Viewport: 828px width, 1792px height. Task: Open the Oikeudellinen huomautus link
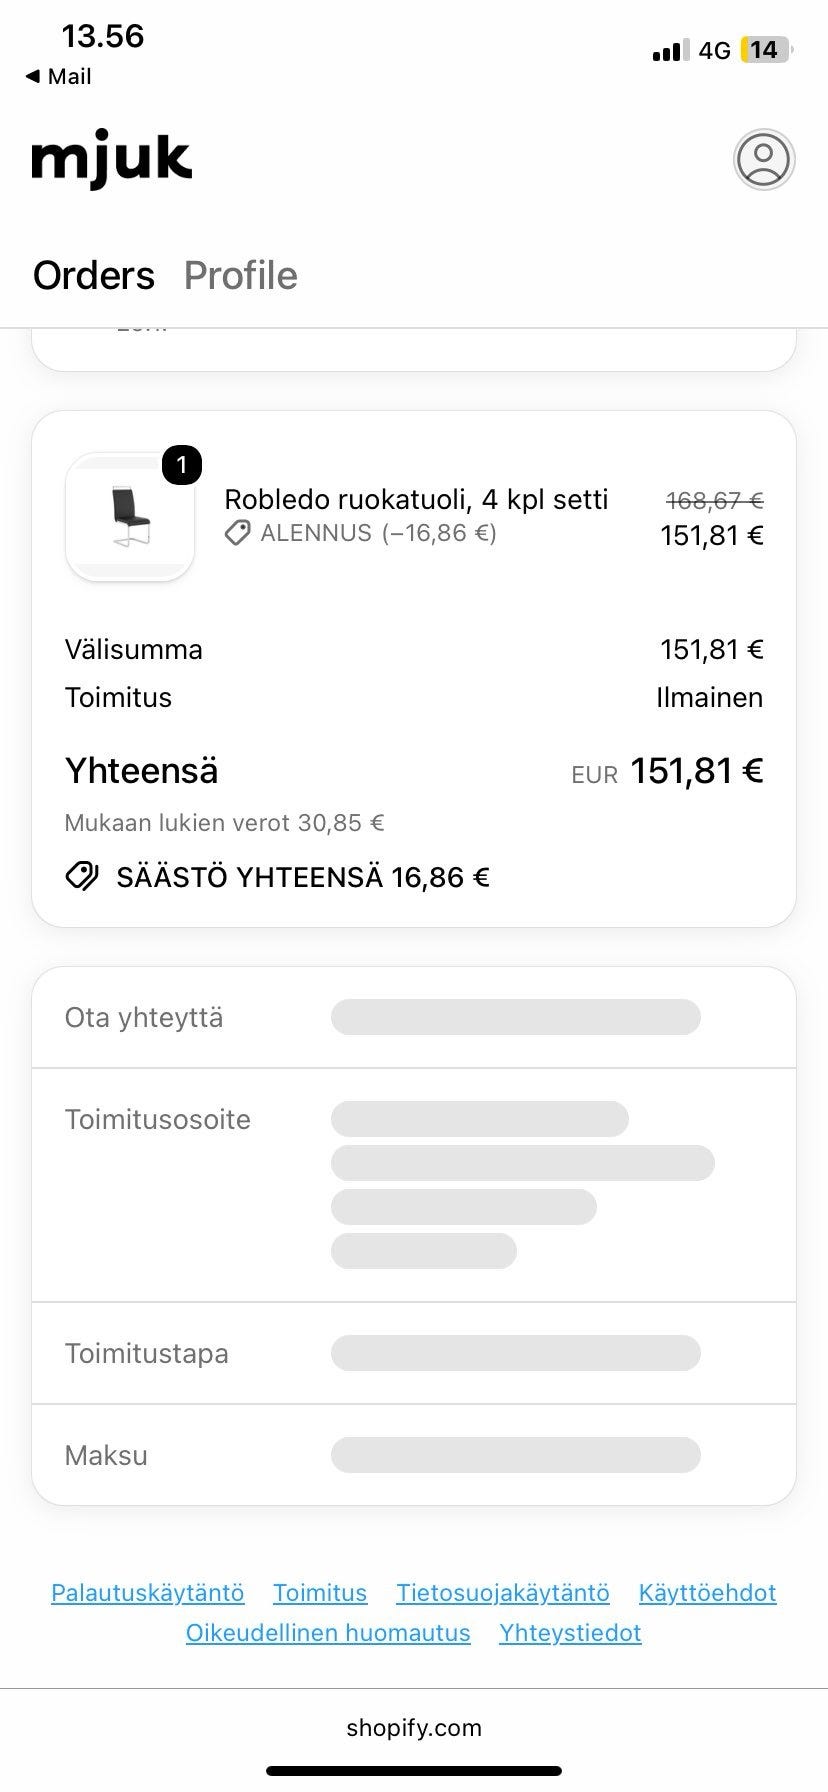pyautogui.click(x=328, y=1632)
